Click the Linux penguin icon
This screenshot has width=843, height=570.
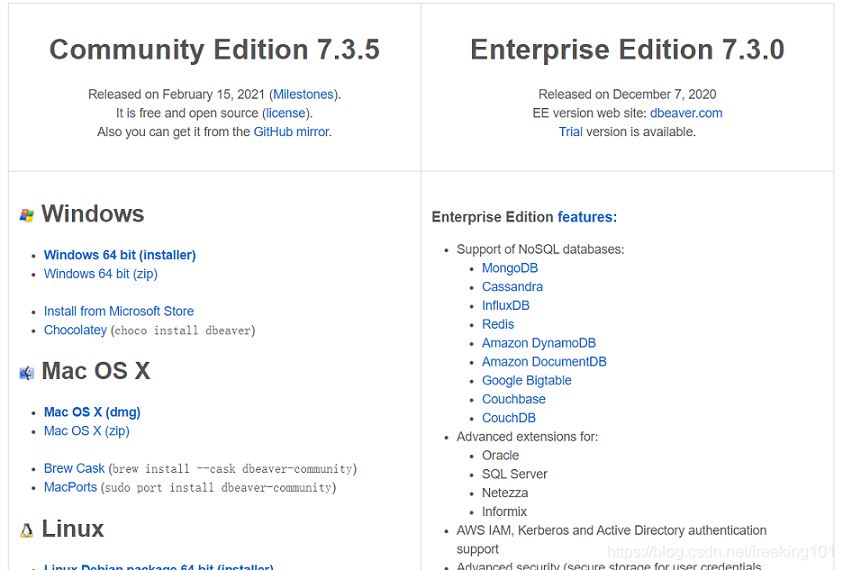27,530
